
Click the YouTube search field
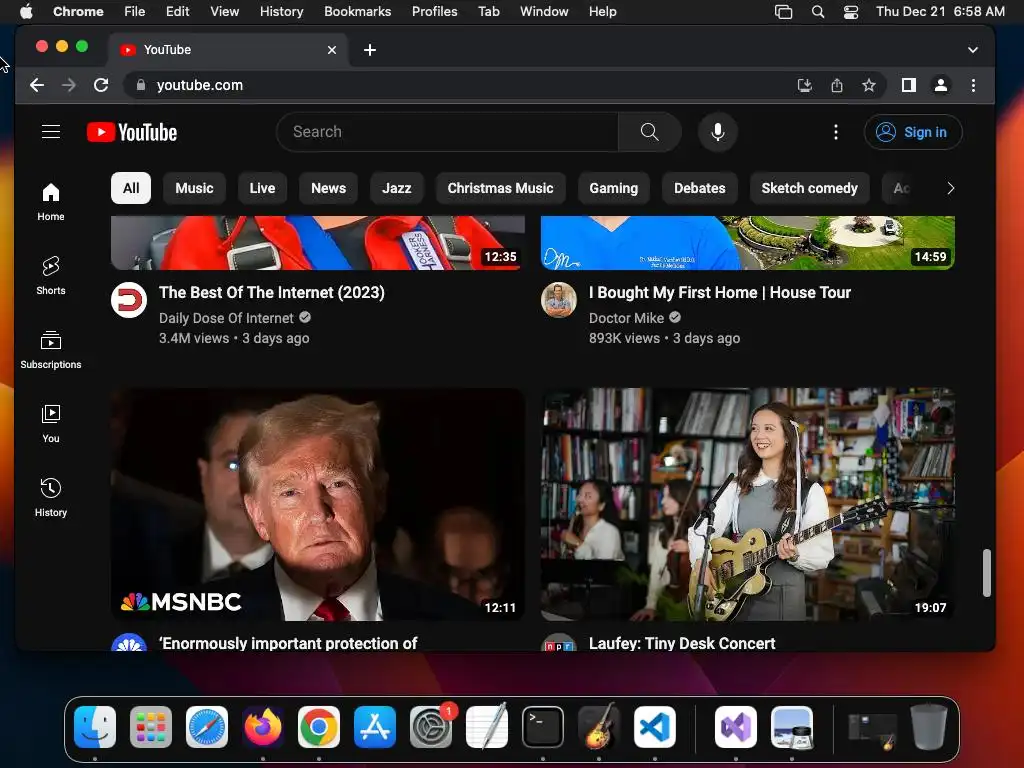coord(447,132)
